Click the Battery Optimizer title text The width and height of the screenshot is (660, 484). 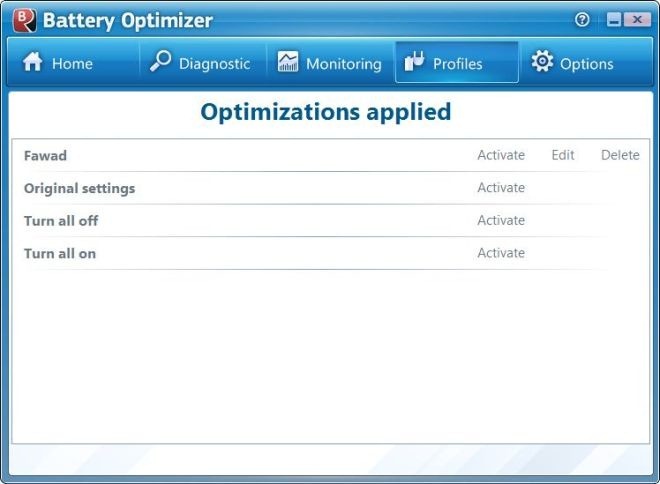(x=128, y=21)
